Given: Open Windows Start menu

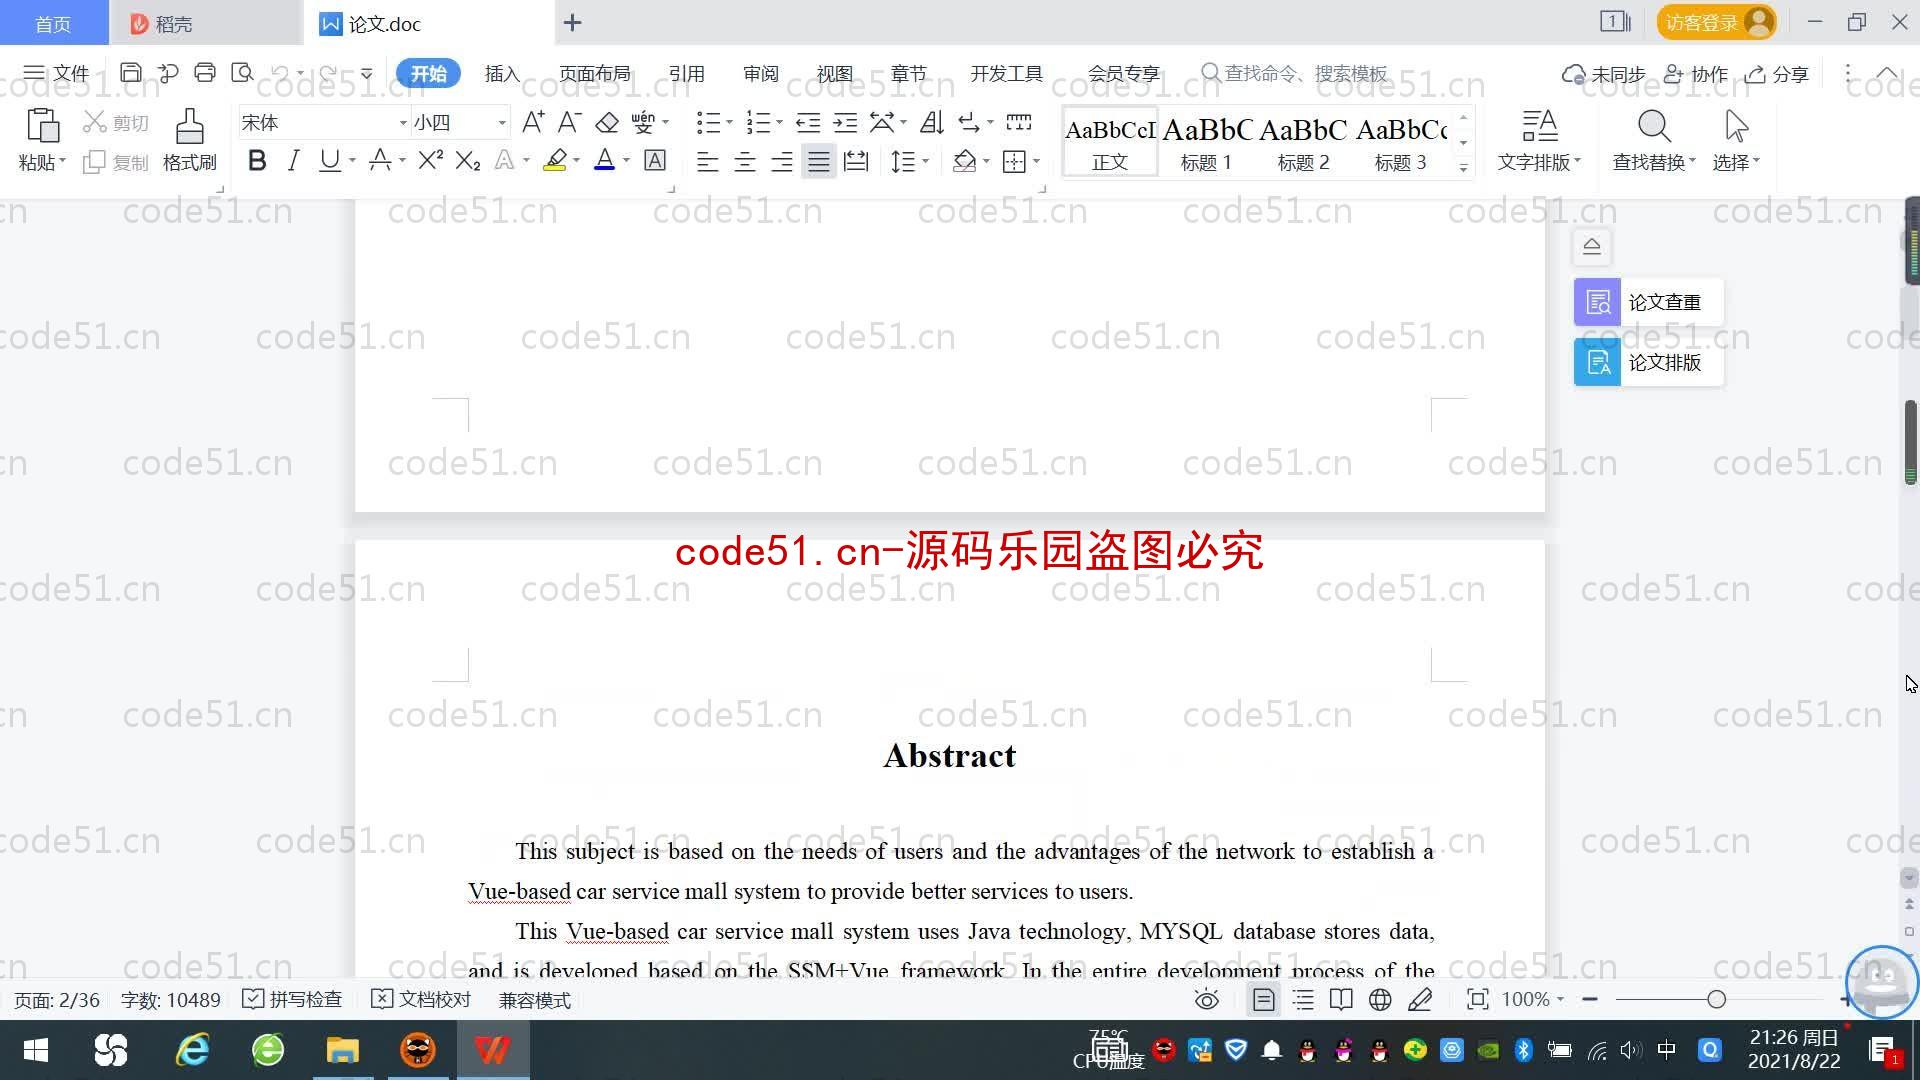Looking at the screenshot, I should (x=36, y=1050).
